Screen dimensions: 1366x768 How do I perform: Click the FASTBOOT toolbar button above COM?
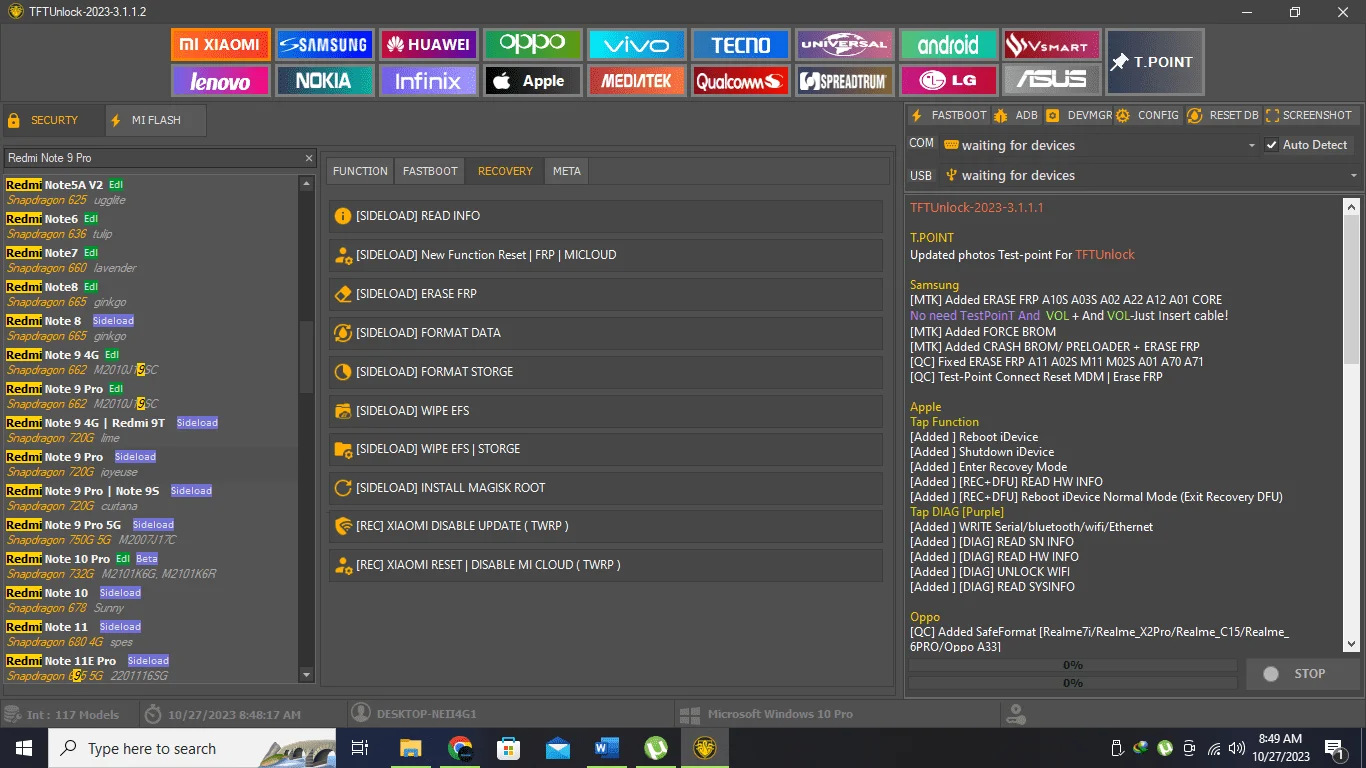click(x=949, y=116)
